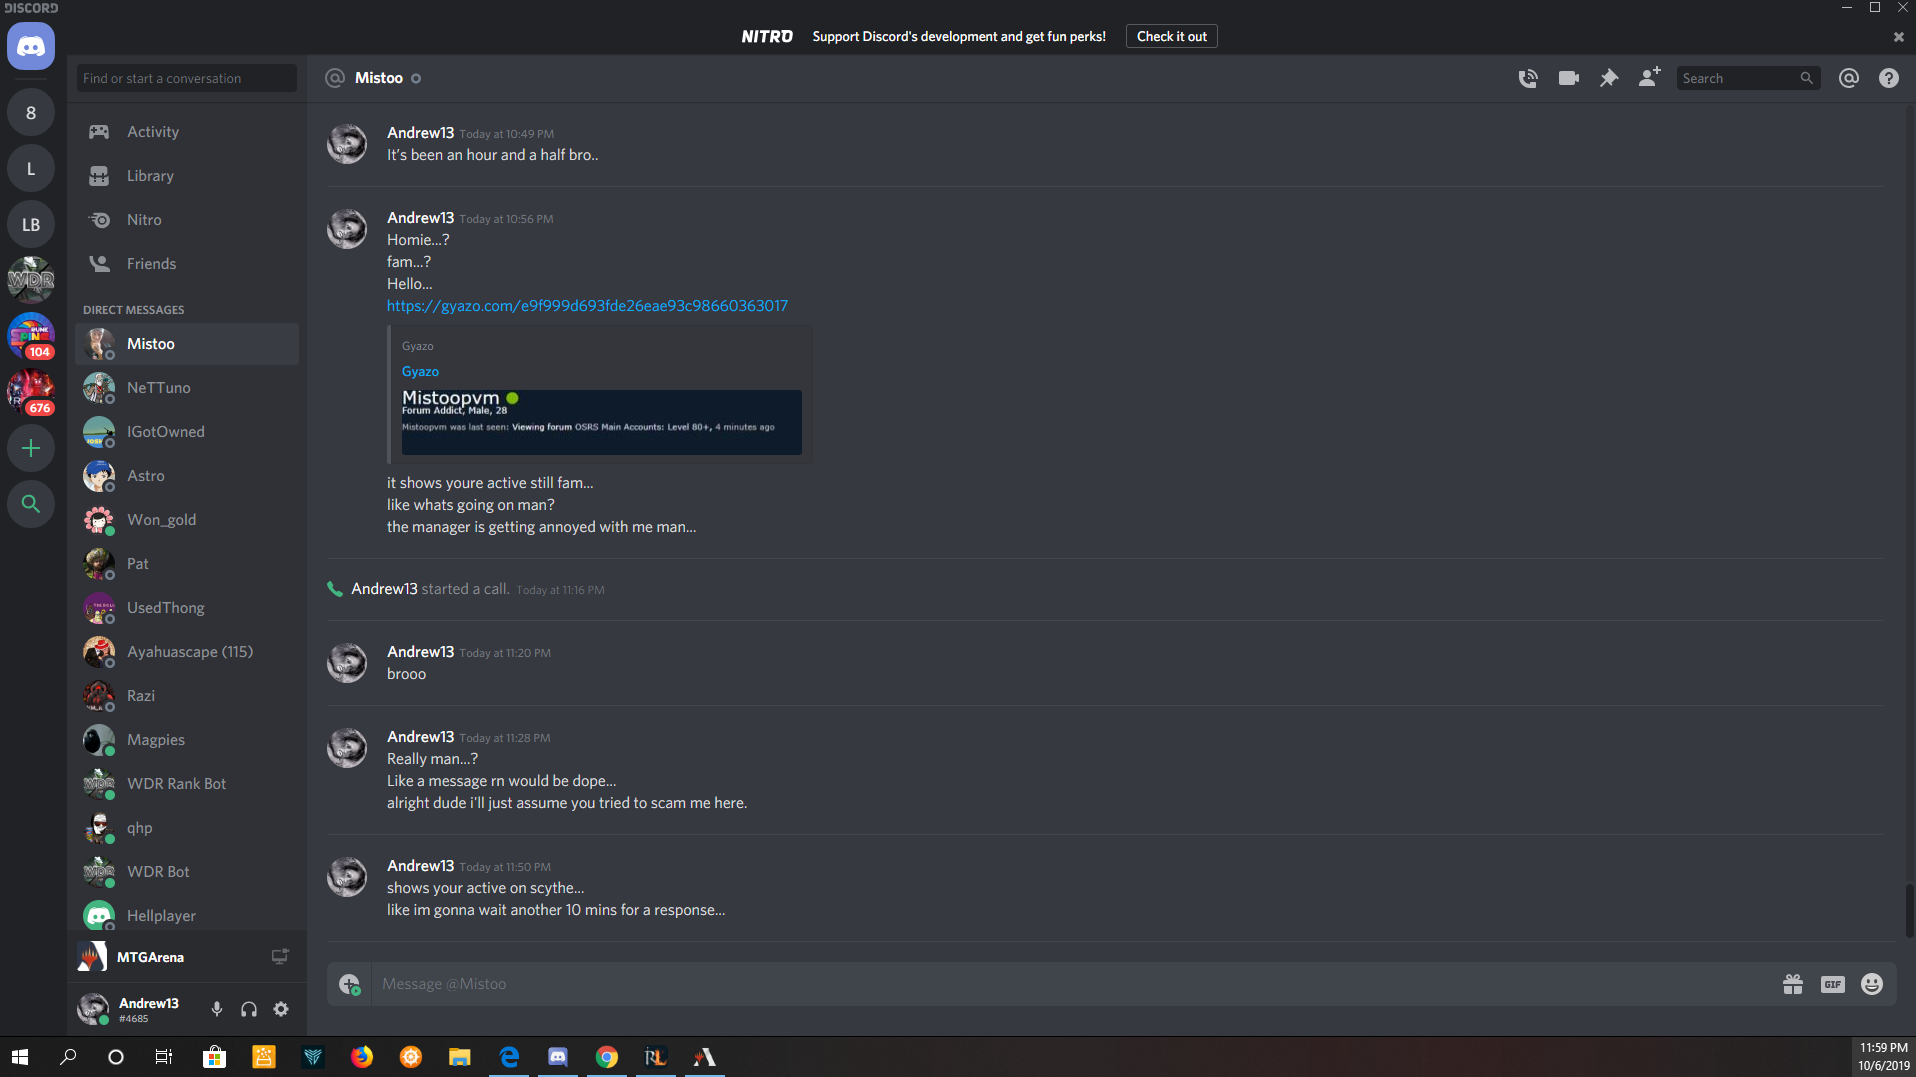
Task: Open the WDR Bot conversation
Action: 187,872
